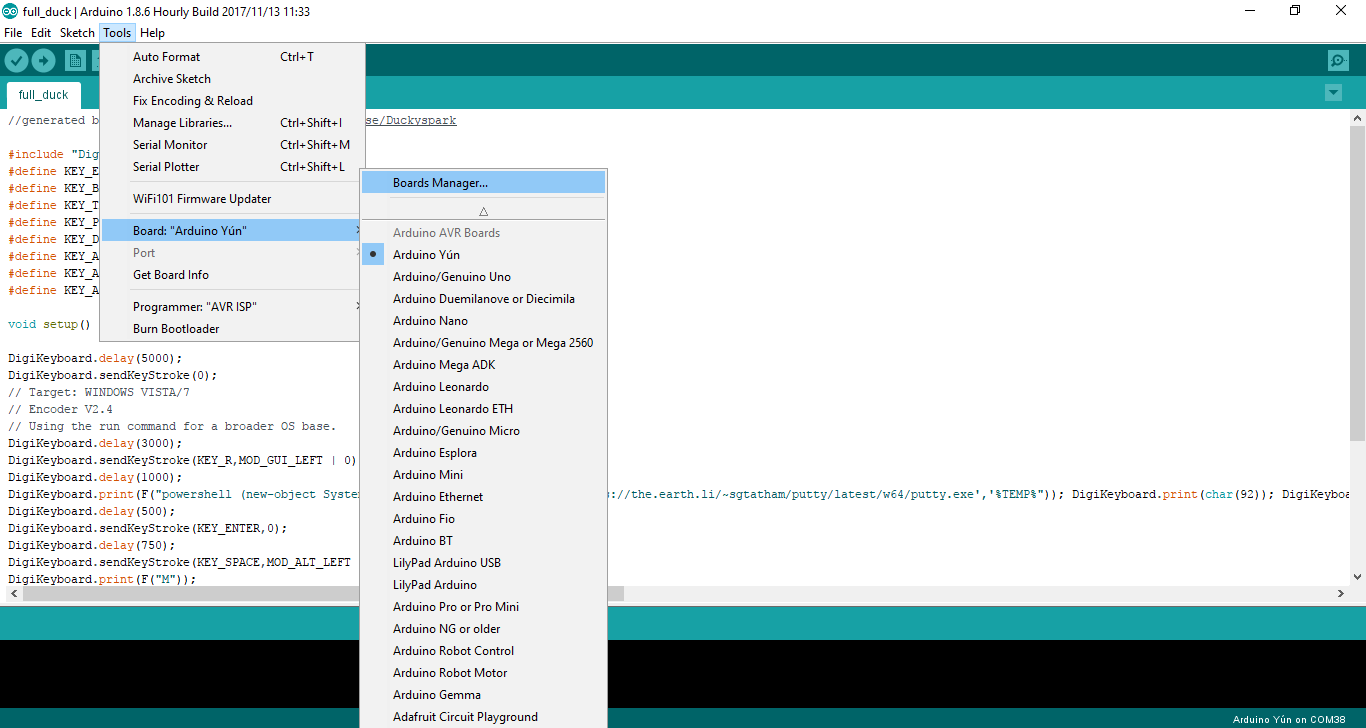Choose Arduino Robot Motor board
The image size is (1366, 728).
(483, 673)
